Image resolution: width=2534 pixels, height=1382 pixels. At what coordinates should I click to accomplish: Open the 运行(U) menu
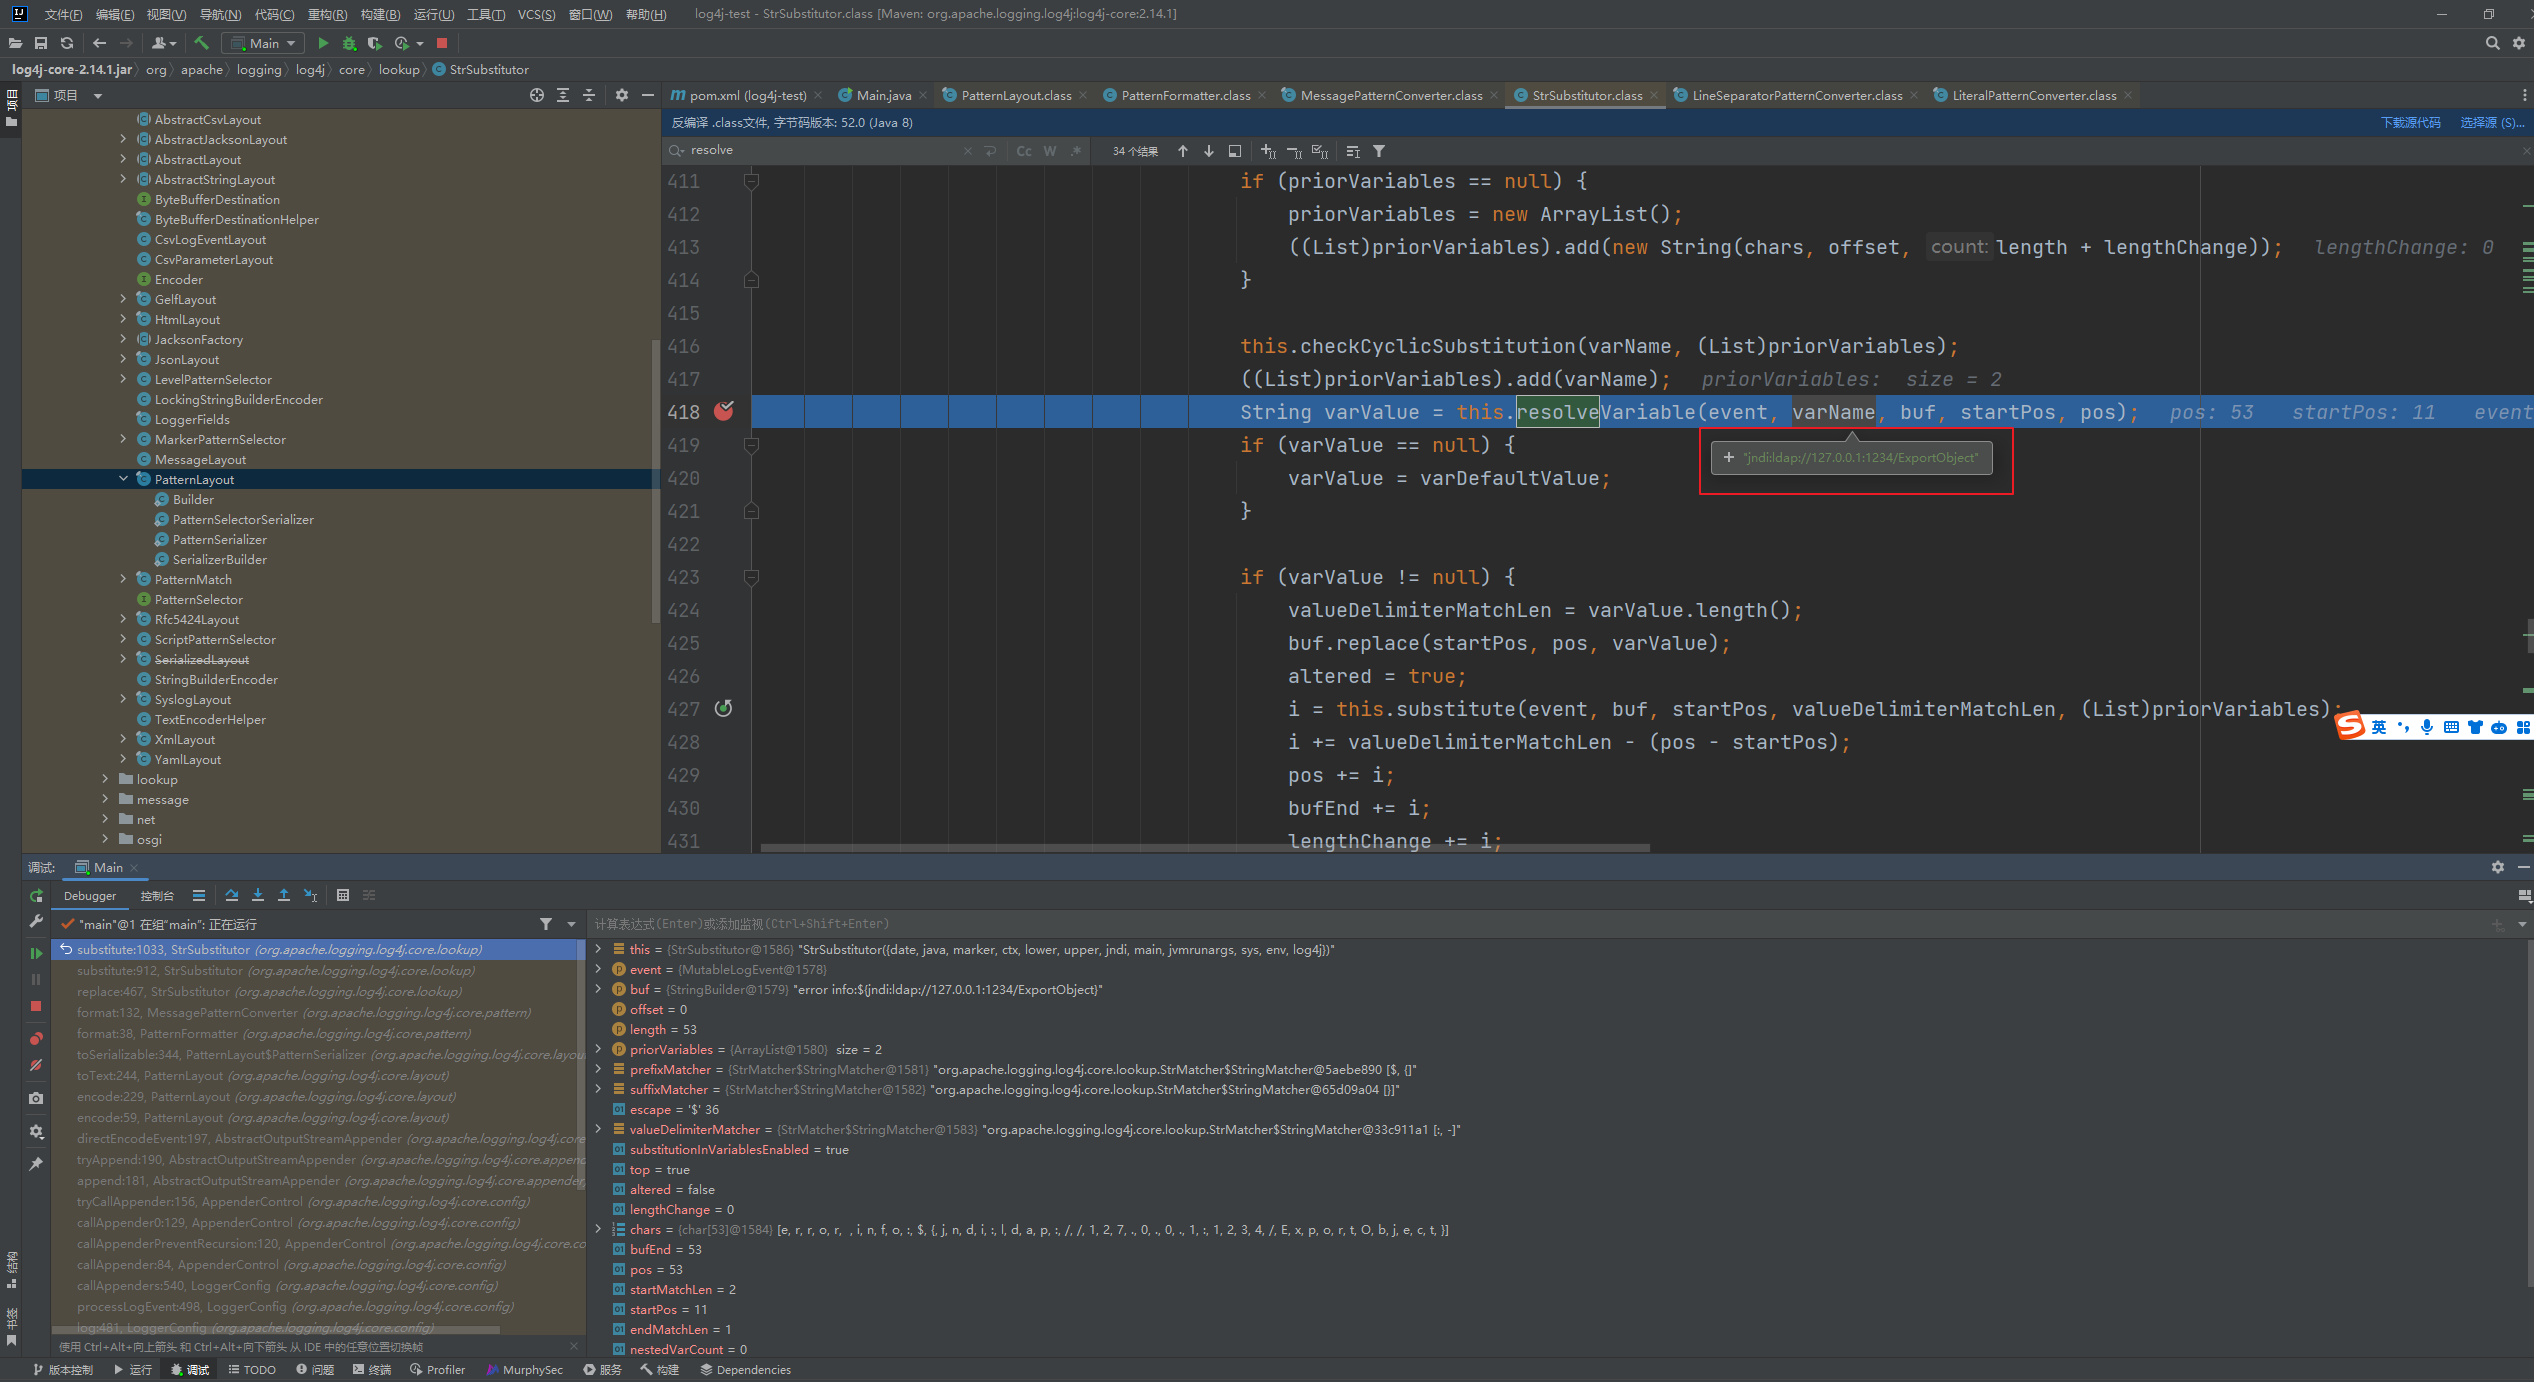point(433,14)
